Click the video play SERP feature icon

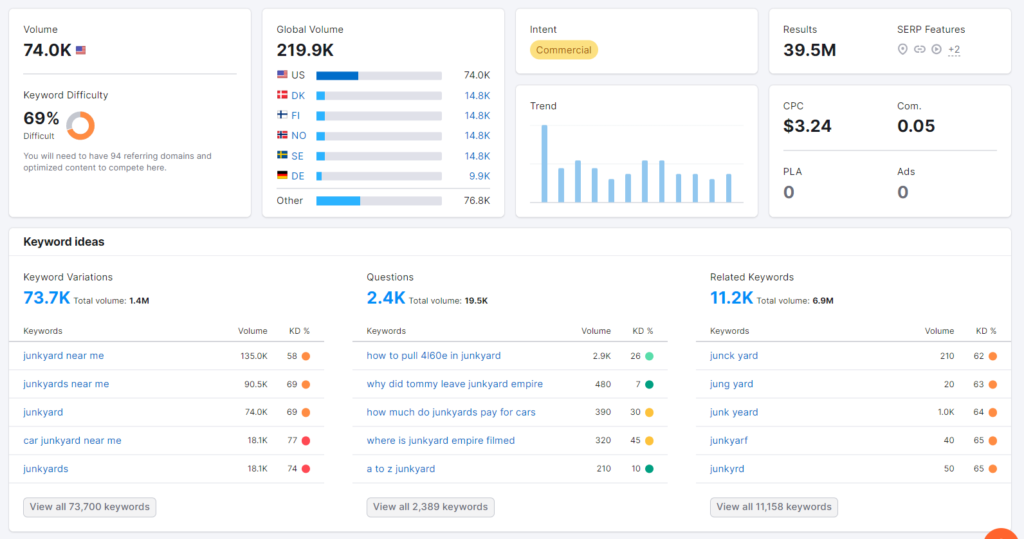(936, 50)
